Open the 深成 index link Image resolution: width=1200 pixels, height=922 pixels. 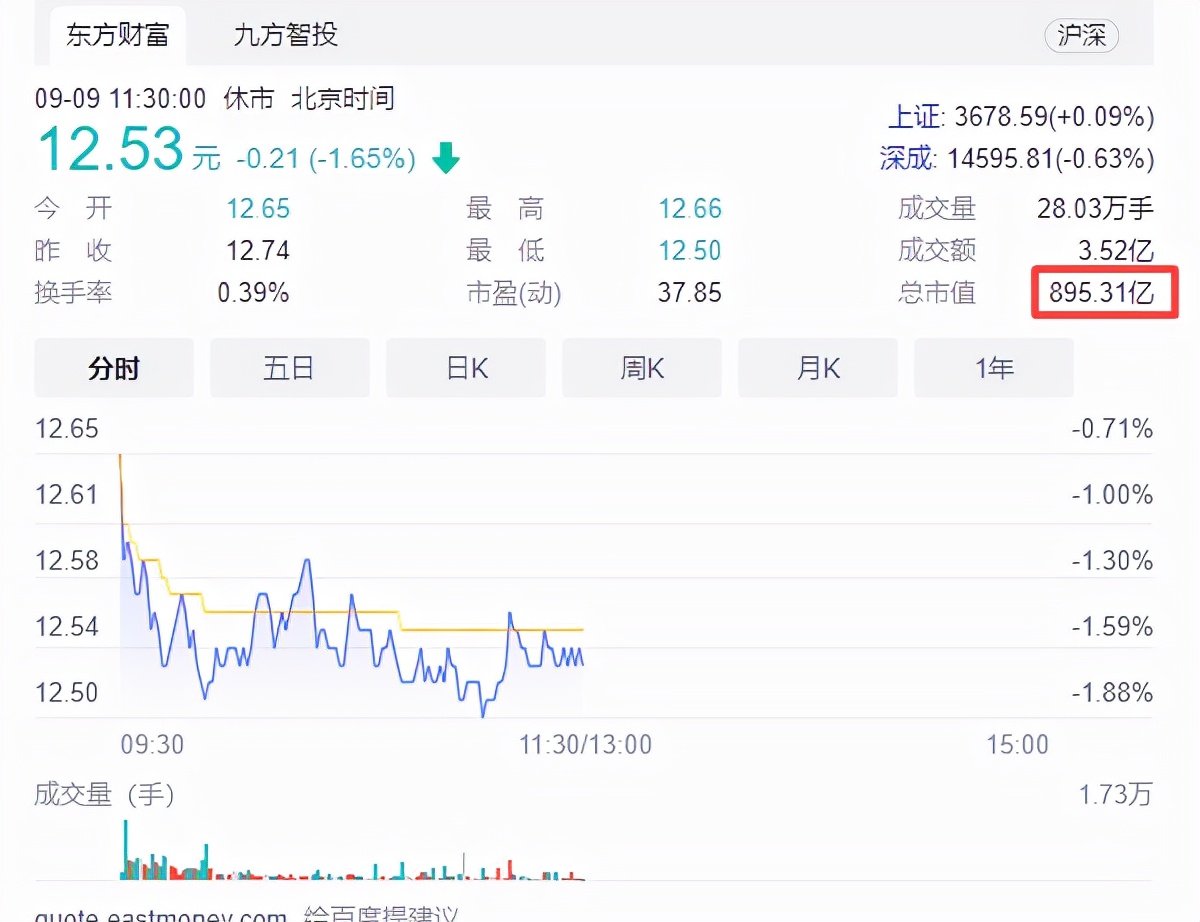tap(908, 158)
